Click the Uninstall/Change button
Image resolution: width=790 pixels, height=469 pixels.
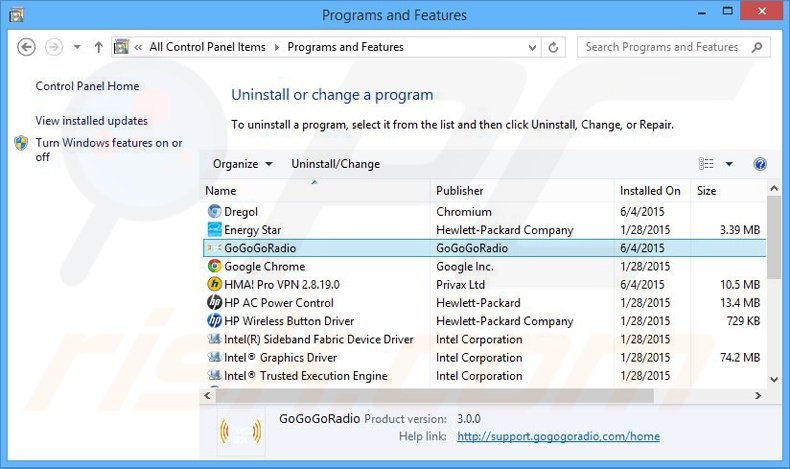click(336, 164)
